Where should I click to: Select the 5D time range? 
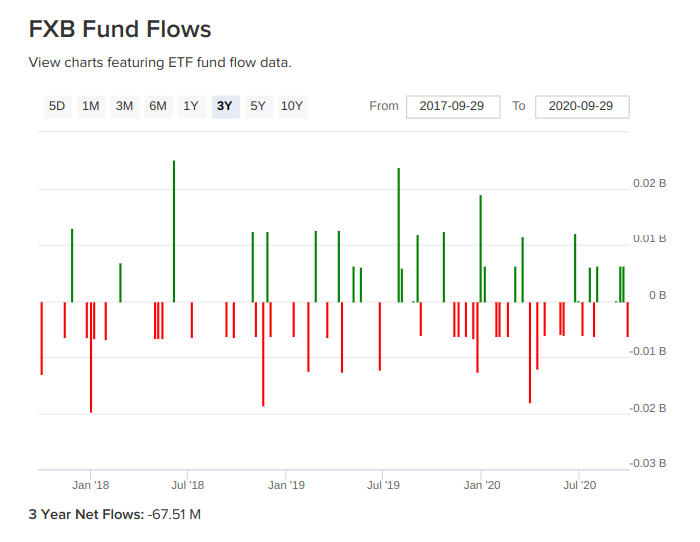coord(57,106)
